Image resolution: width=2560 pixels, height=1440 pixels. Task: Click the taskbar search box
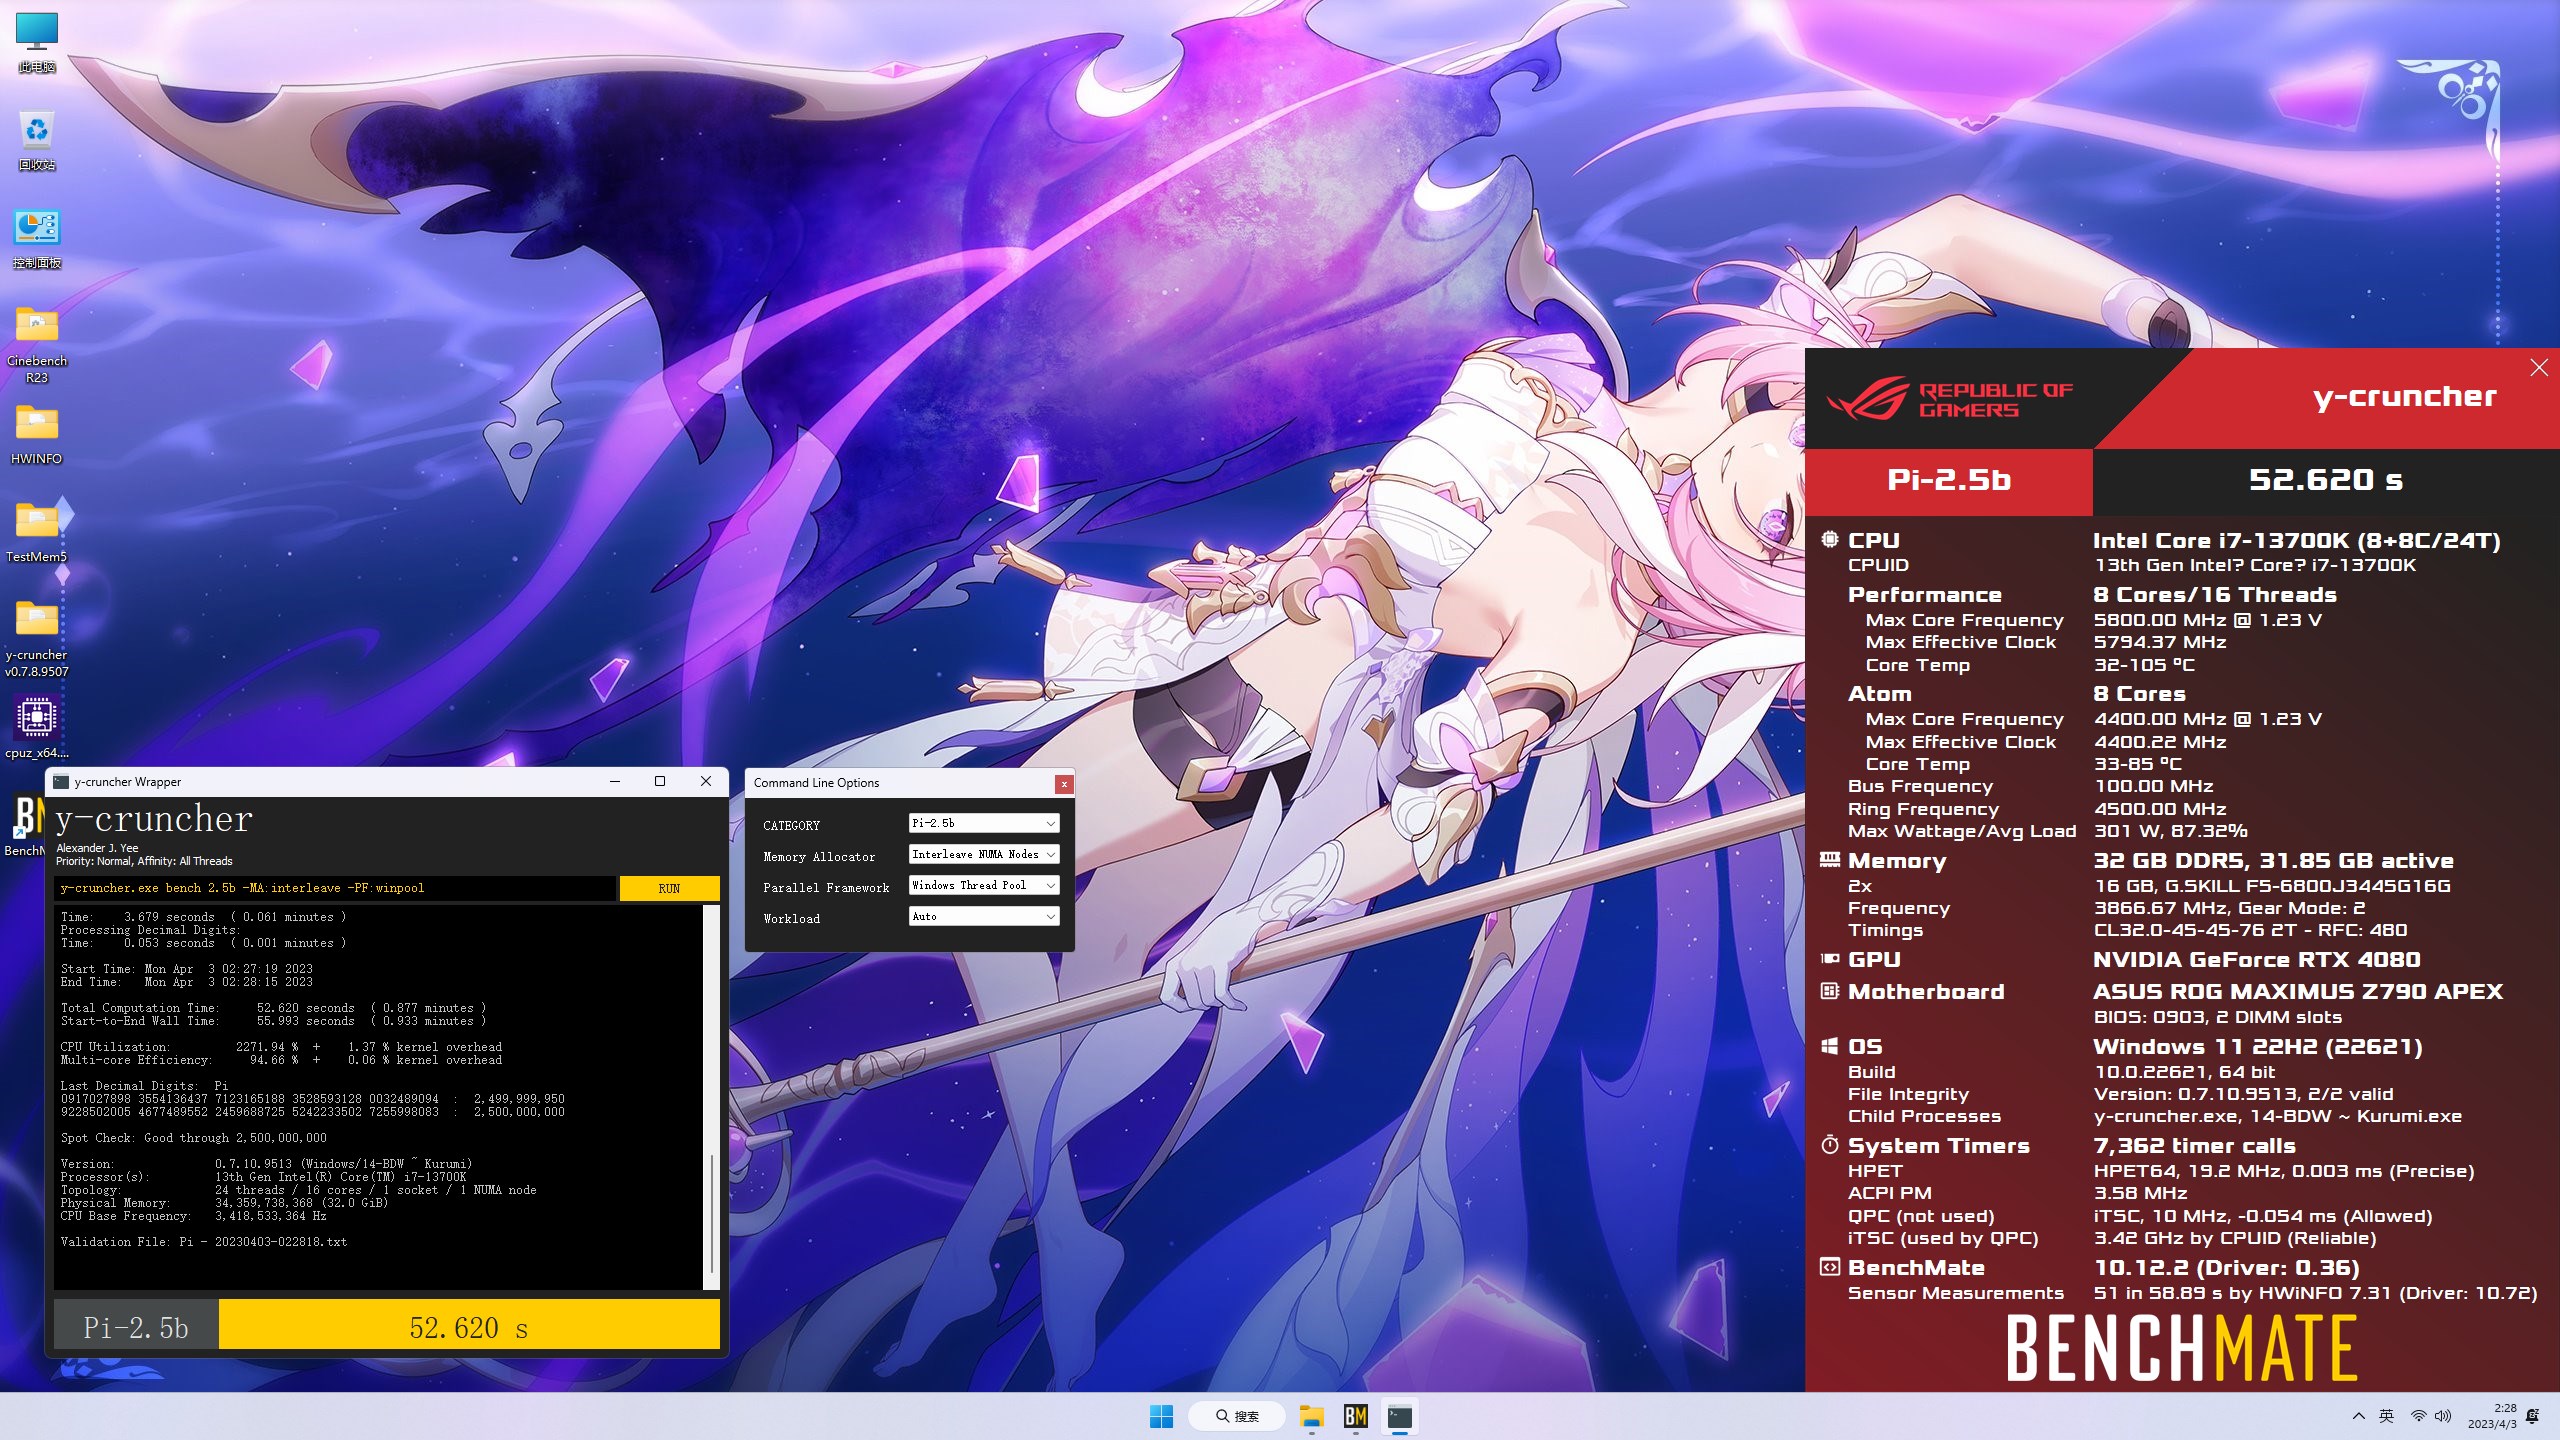(1236, 1416)
